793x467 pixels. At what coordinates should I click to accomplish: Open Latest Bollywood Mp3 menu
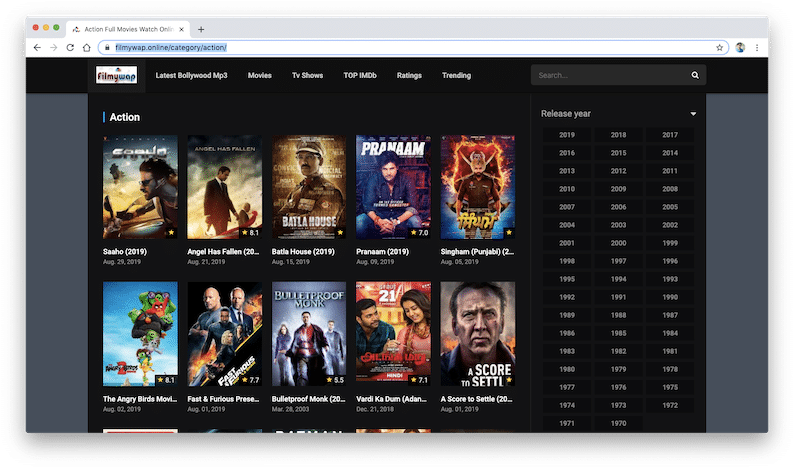click(192, 75)
